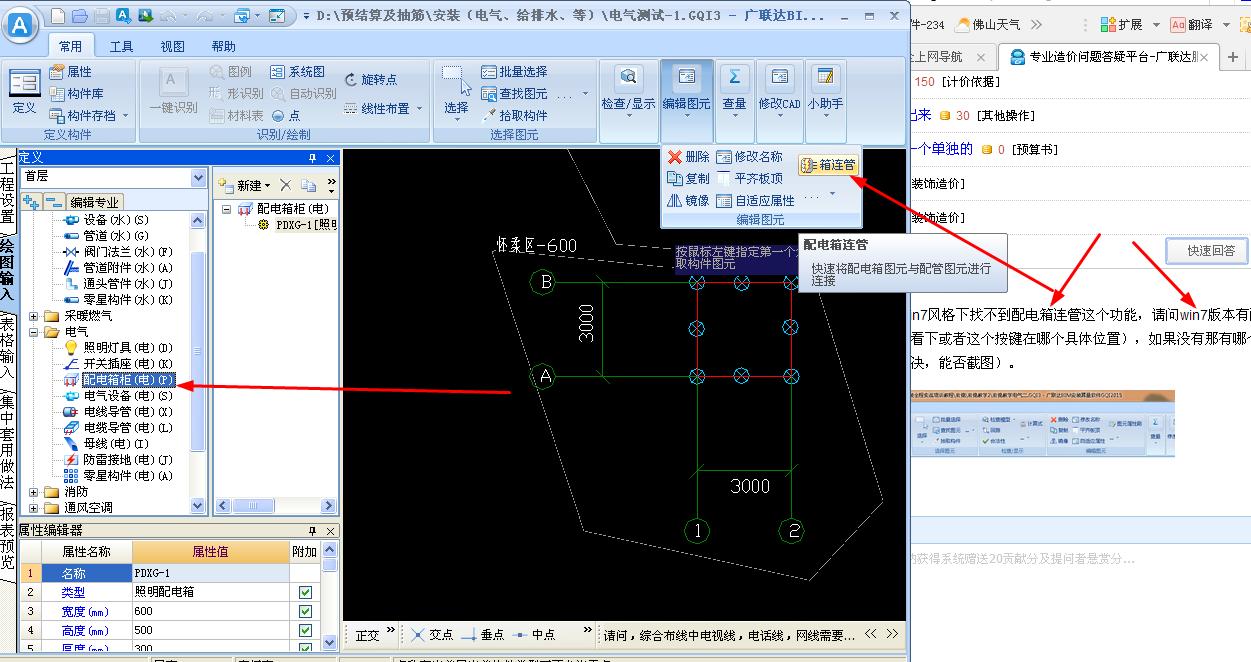
Task: Click the New file icon in quick toolbar
Action: (x=57, y=16)
